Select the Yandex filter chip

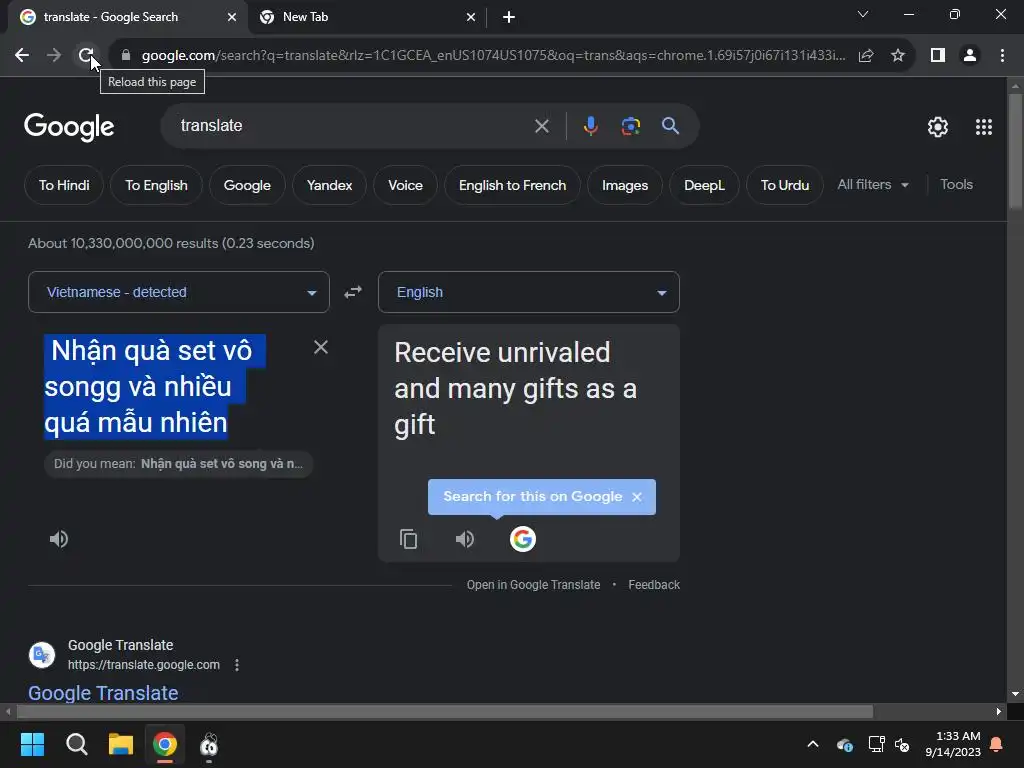pyautogui.click(x=329, y=185)
